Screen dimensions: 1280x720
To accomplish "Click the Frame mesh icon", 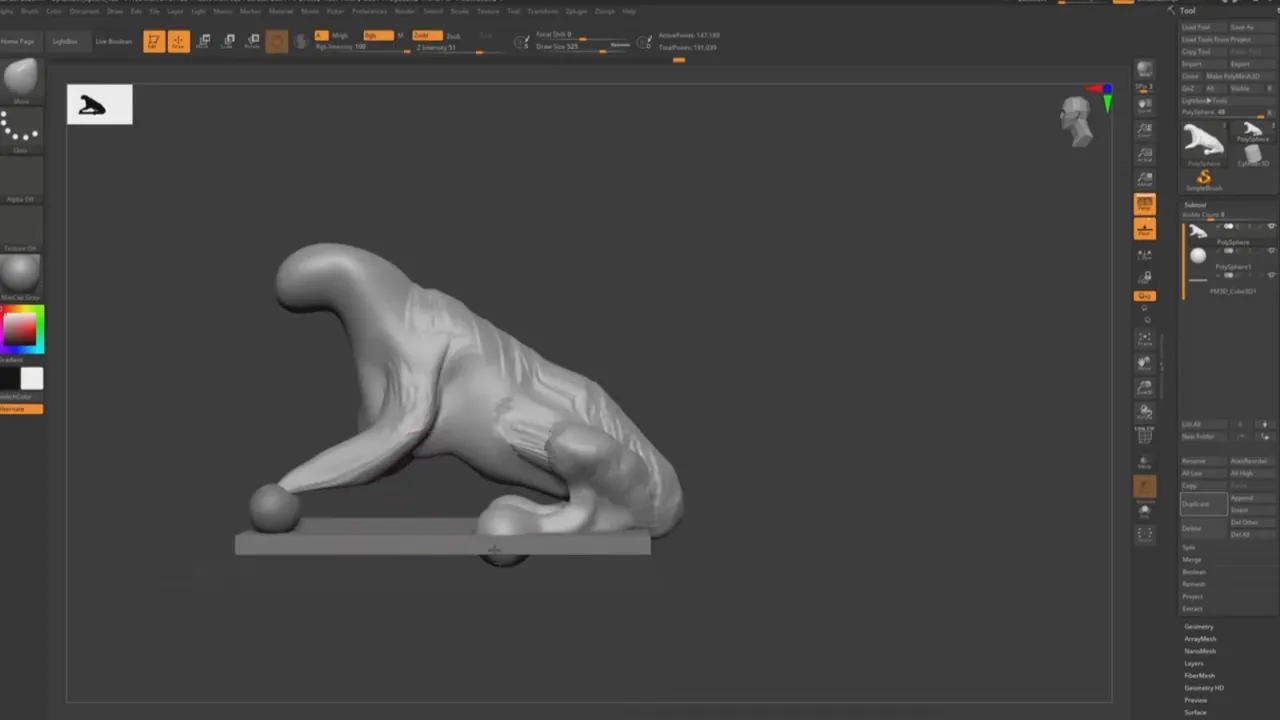I will pyautogui.click(x=1145, y=338).
